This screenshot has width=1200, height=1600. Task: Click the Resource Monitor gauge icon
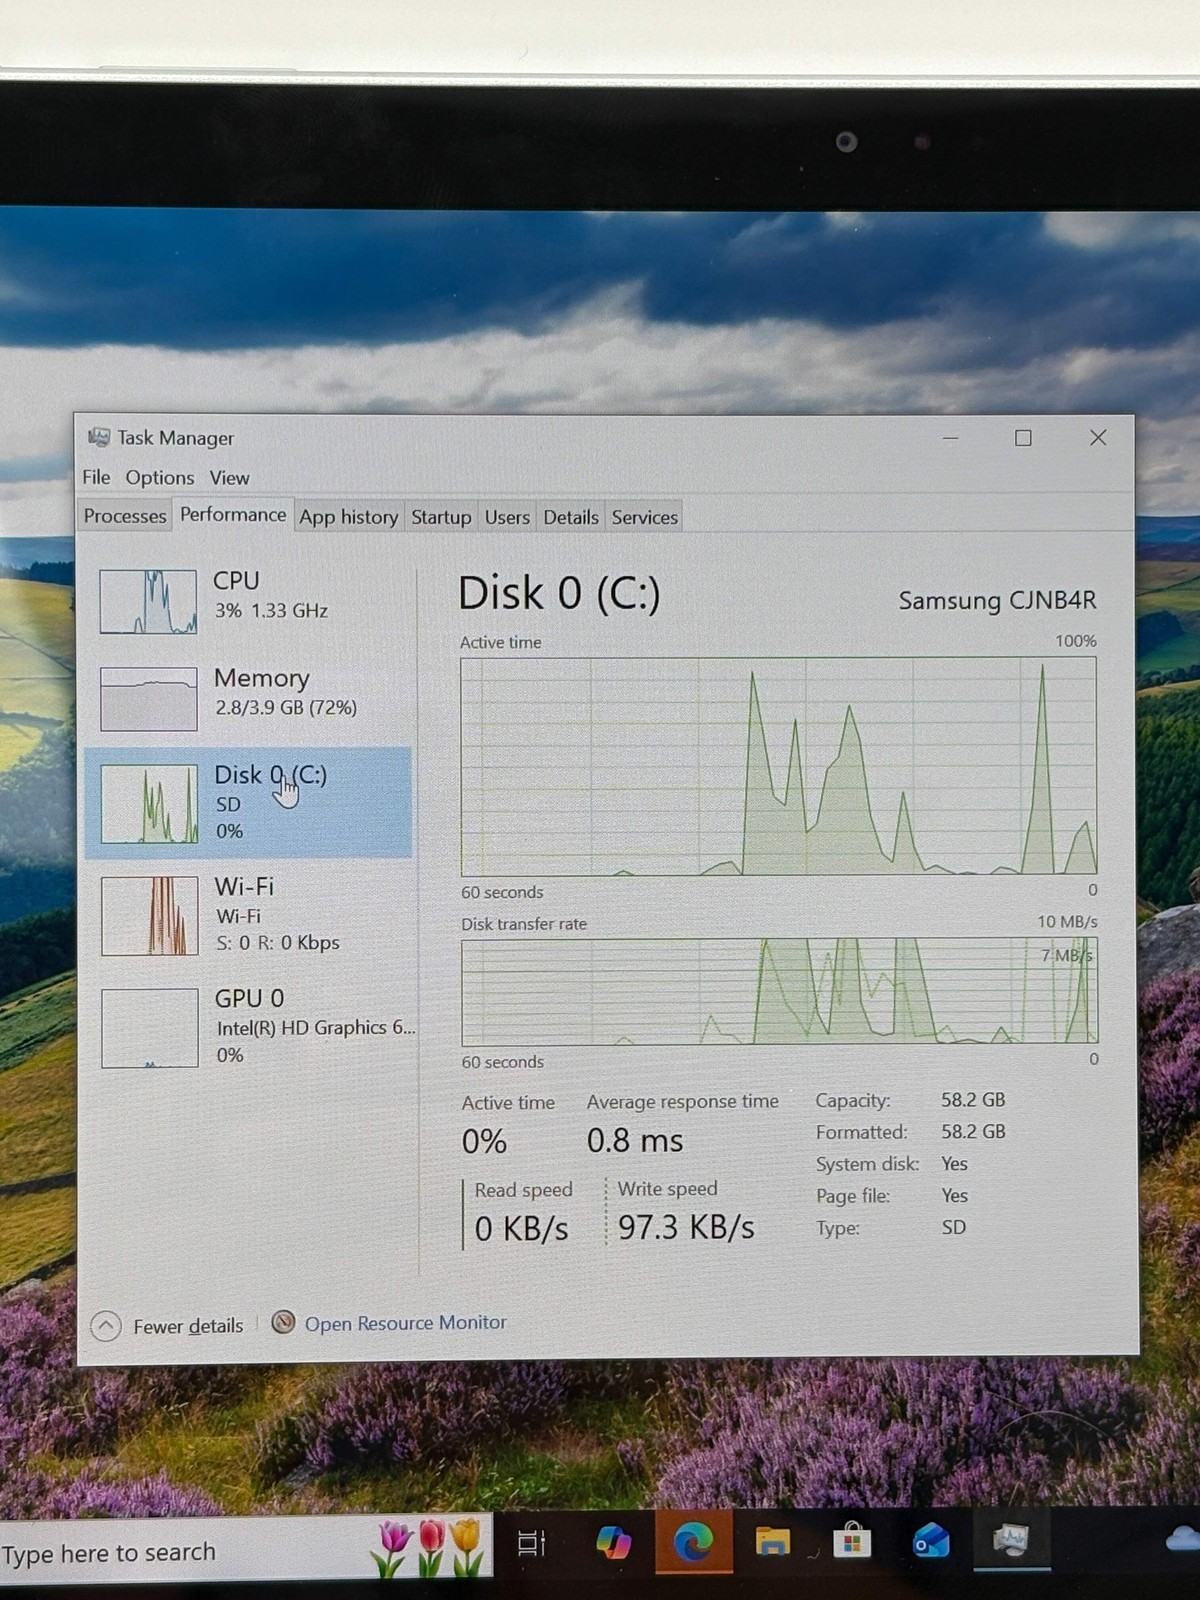[x=284, y=1322]
